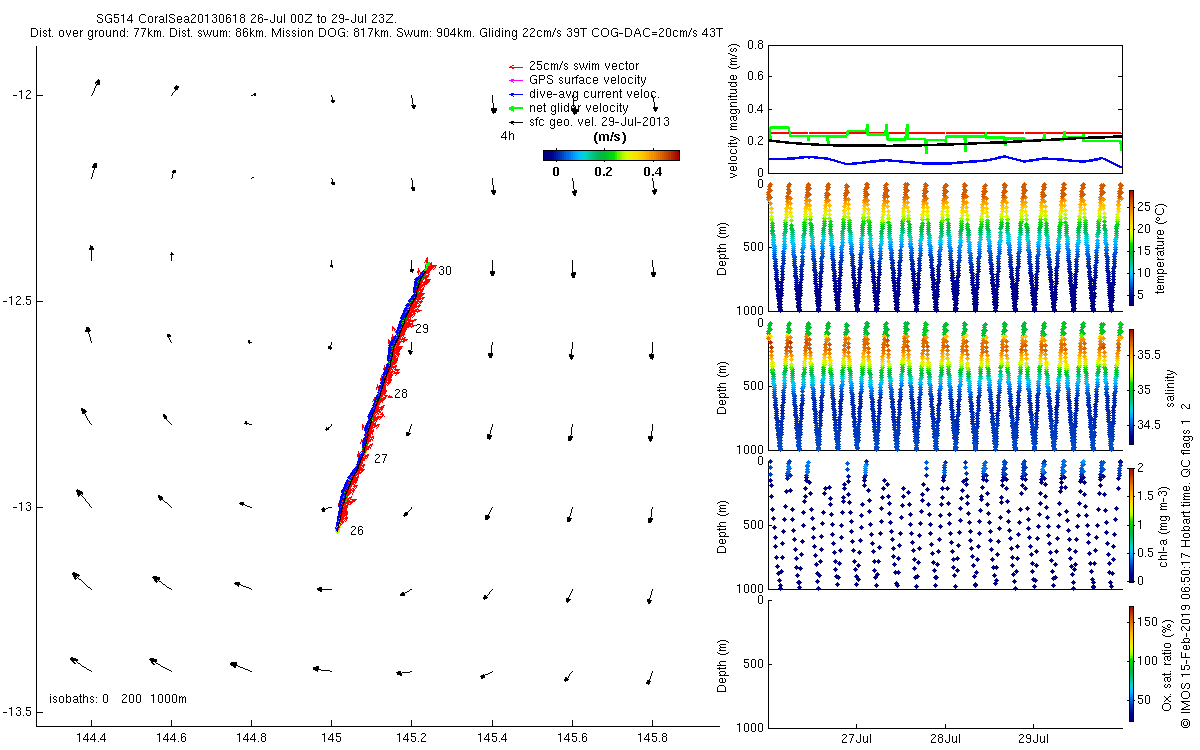Image resolution: width=1200 pixels, height=750 pixels.
Task: Click the red dashed line in velocity plot
Action: pos(945,132)
